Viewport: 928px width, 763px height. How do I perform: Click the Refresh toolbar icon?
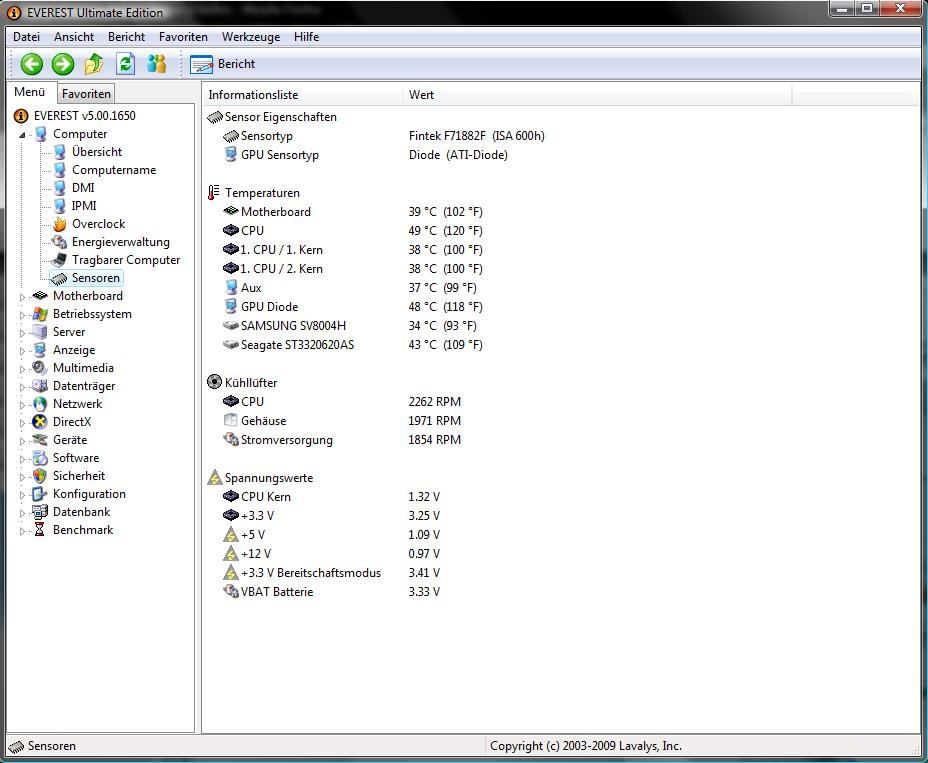[125, 64]
